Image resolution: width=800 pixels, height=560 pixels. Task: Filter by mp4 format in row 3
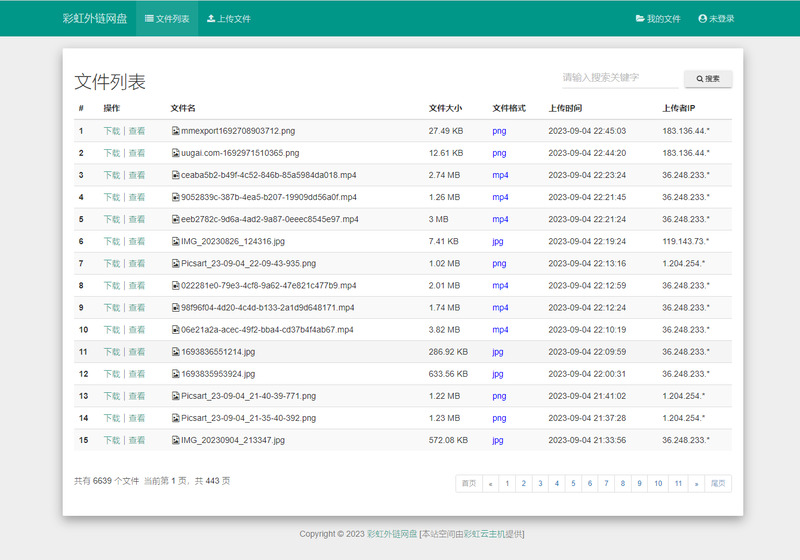click(500, 175)
